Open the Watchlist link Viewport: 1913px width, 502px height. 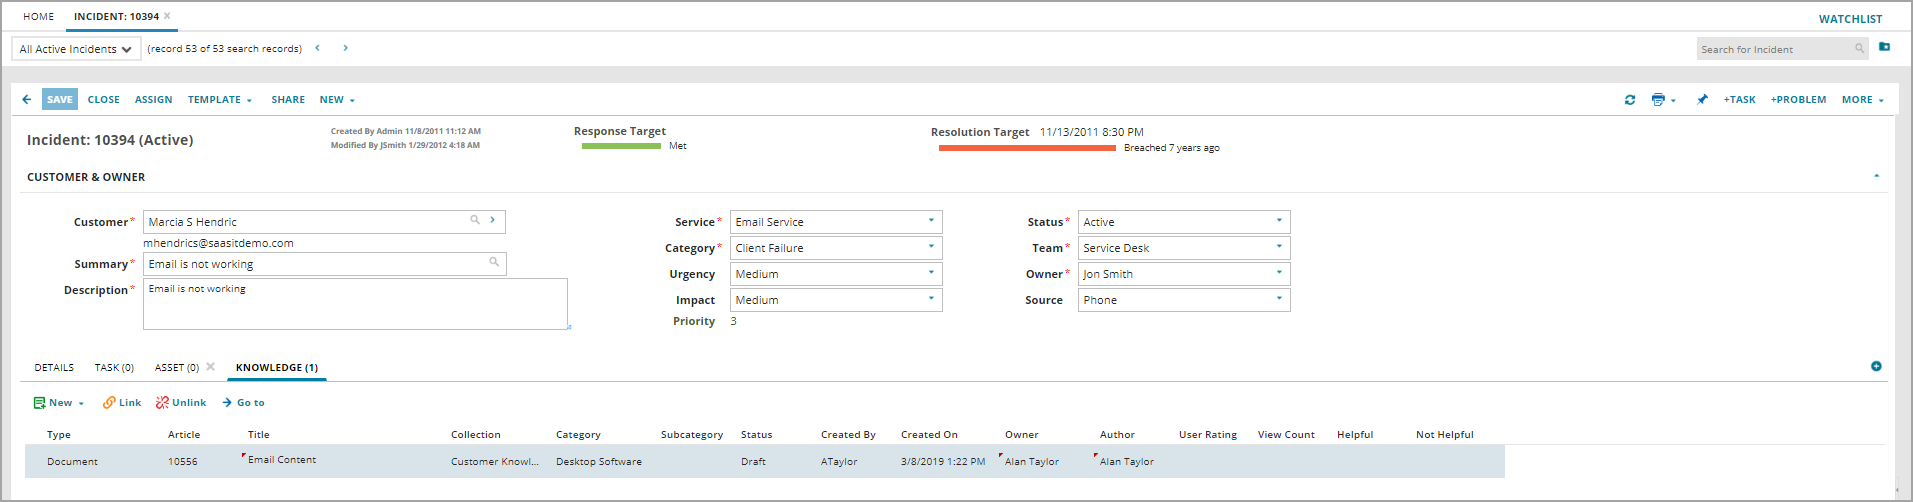1850,19
